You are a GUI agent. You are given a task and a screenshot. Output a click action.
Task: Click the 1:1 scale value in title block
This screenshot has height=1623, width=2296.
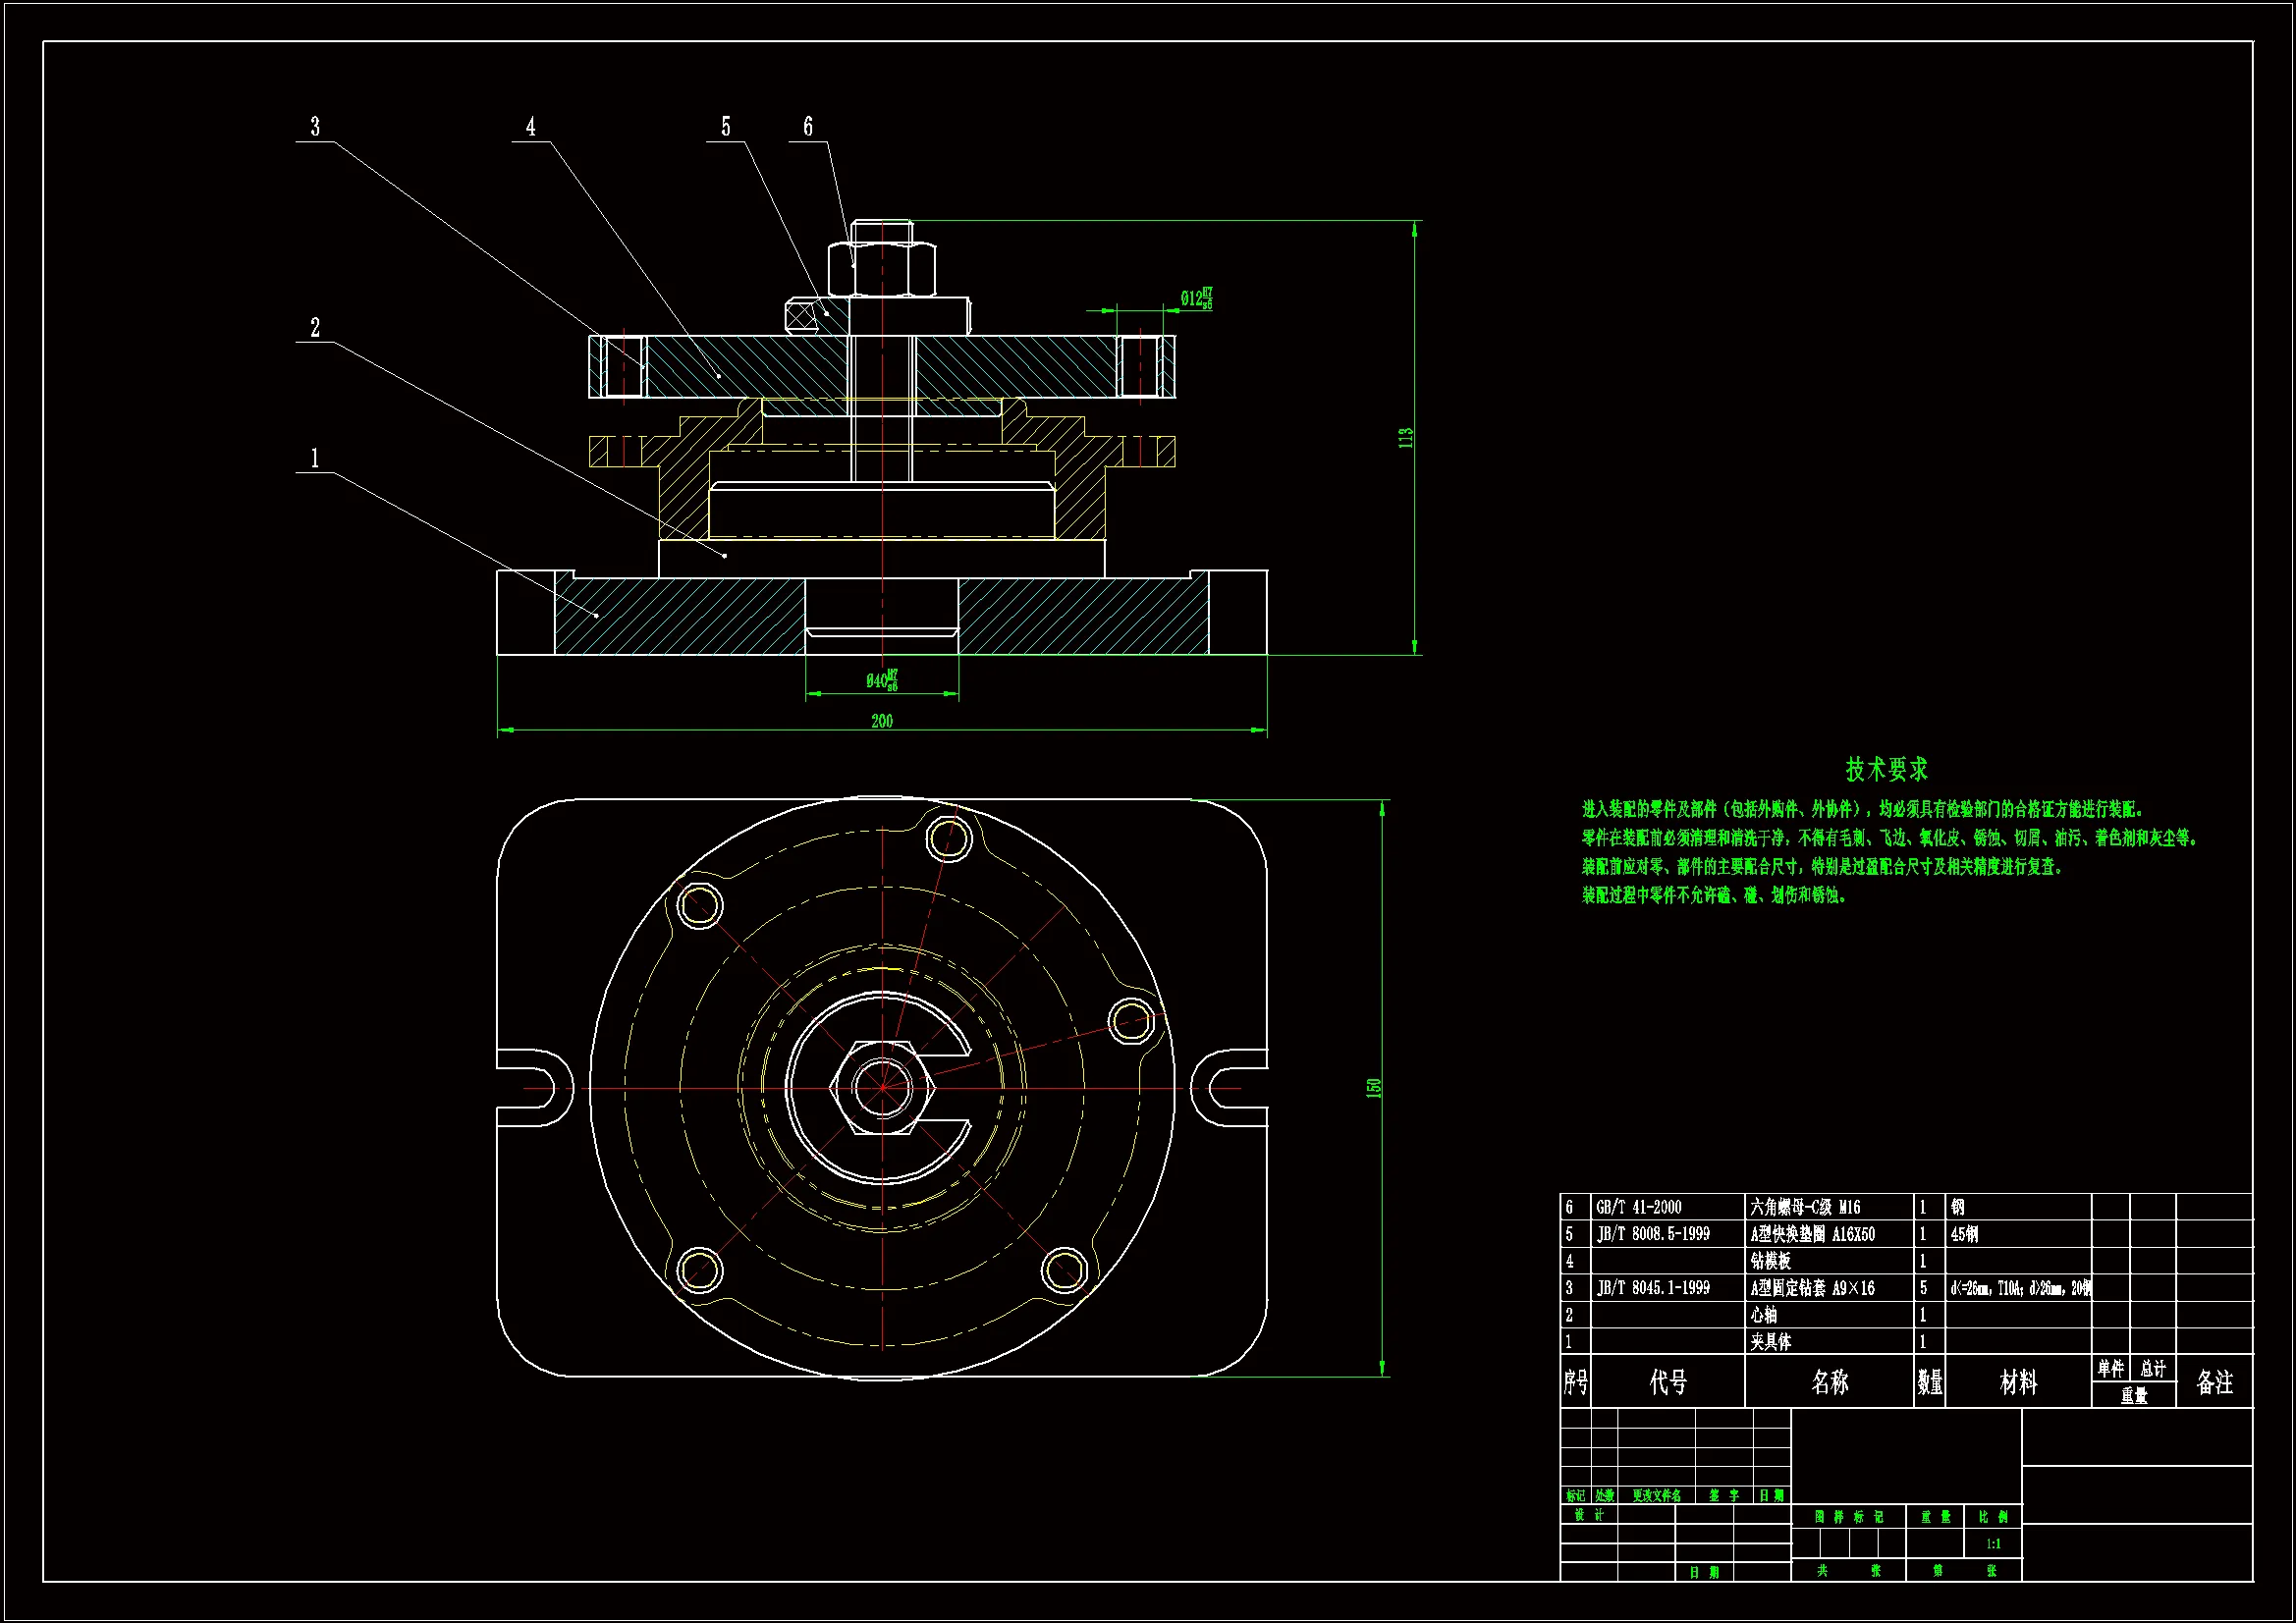pyautogui.click(x=1993, y=1544)
